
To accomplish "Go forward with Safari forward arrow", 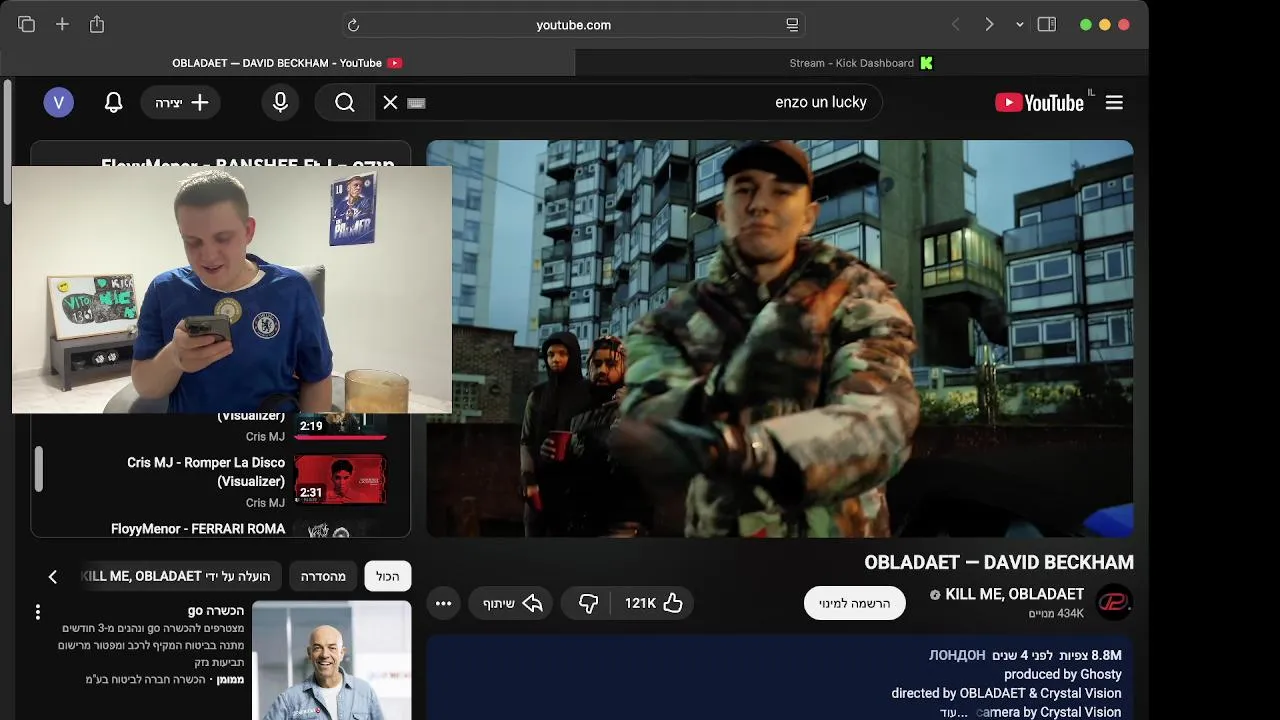I will tap(989, 24).
